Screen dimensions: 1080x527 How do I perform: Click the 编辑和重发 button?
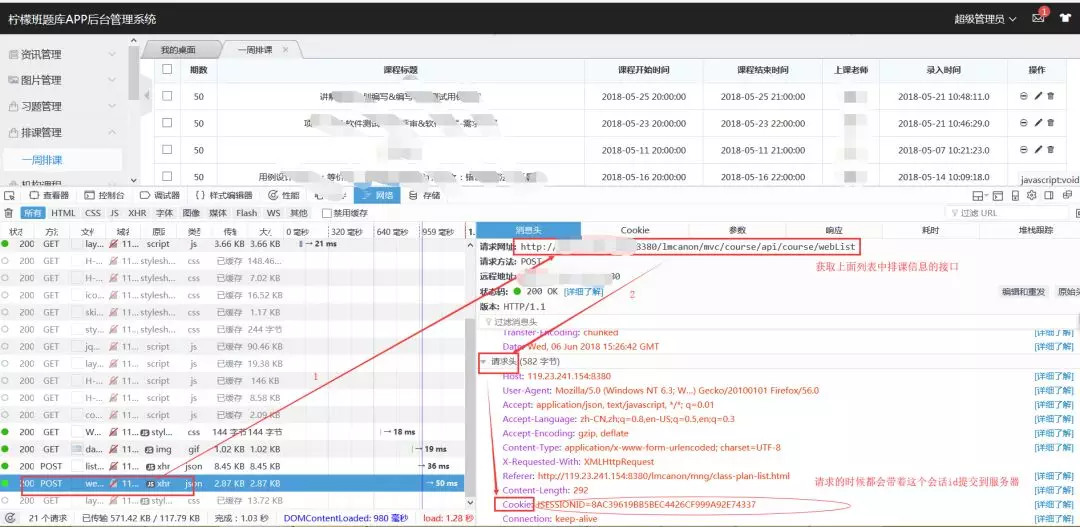coord(1022,292)
